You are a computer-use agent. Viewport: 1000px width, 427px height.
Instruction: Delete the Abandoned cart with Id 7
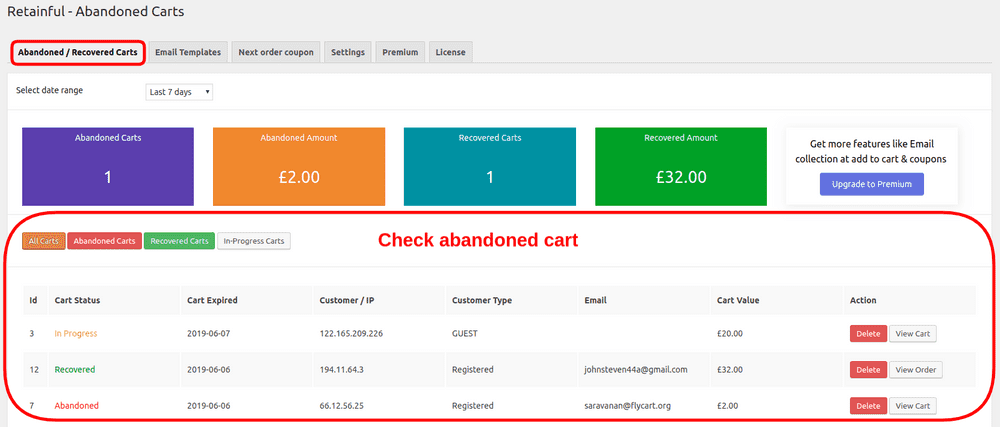[868, 406]
